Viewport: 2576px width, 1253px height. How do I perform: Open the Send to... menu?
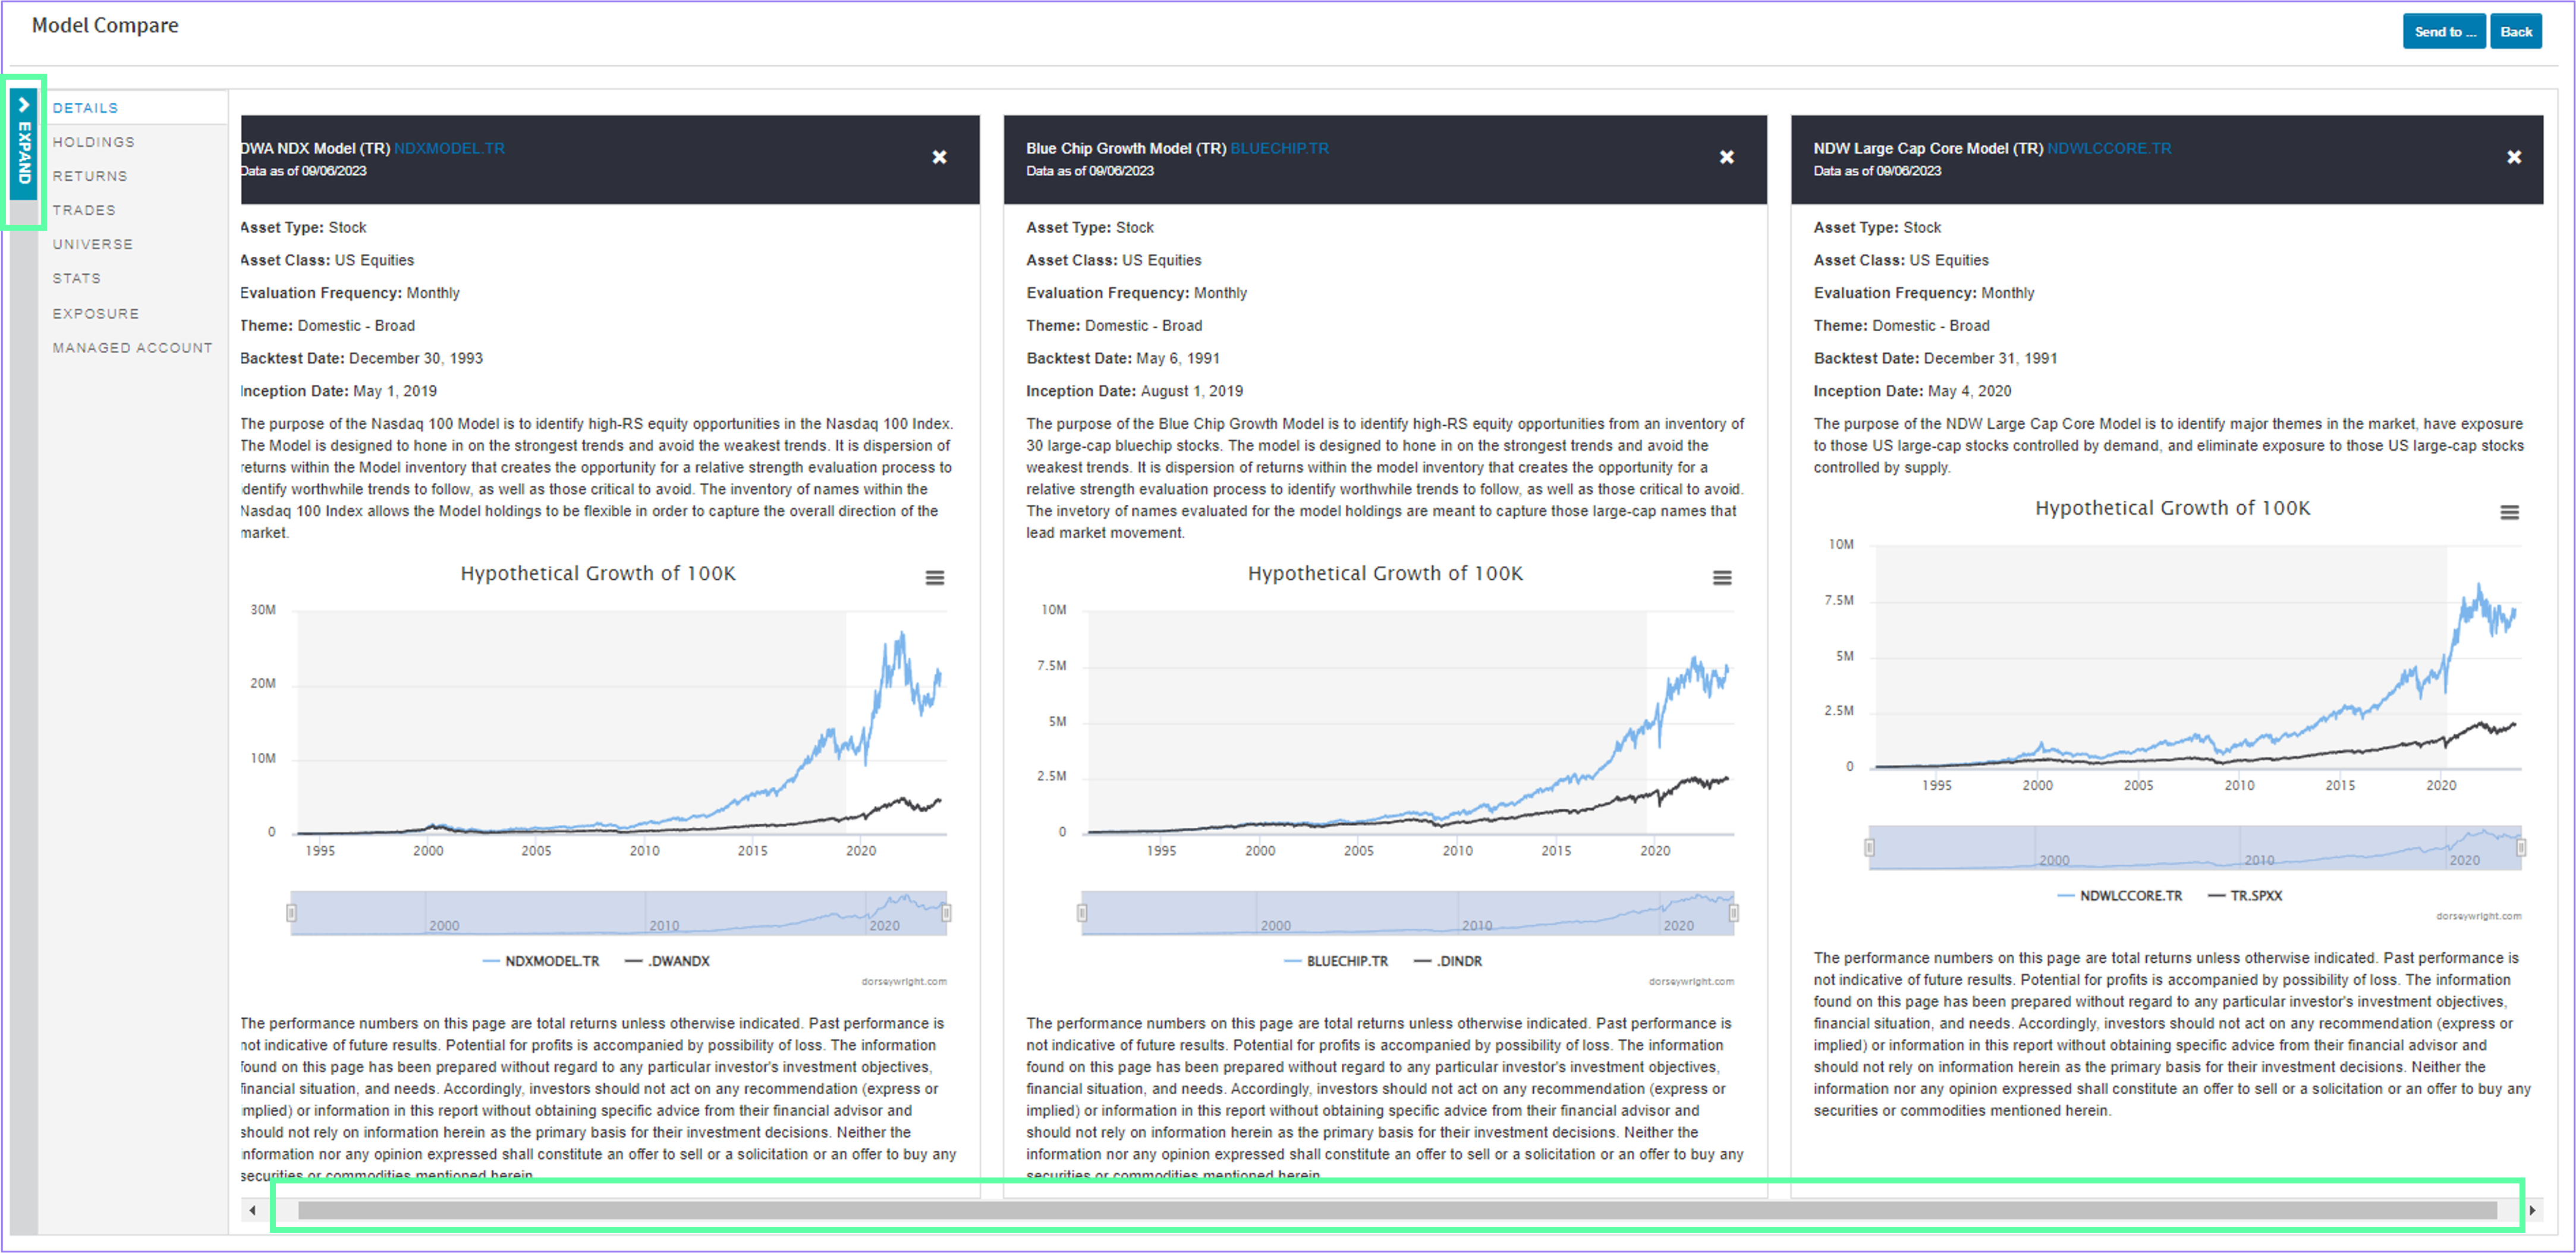[2444, 32]
